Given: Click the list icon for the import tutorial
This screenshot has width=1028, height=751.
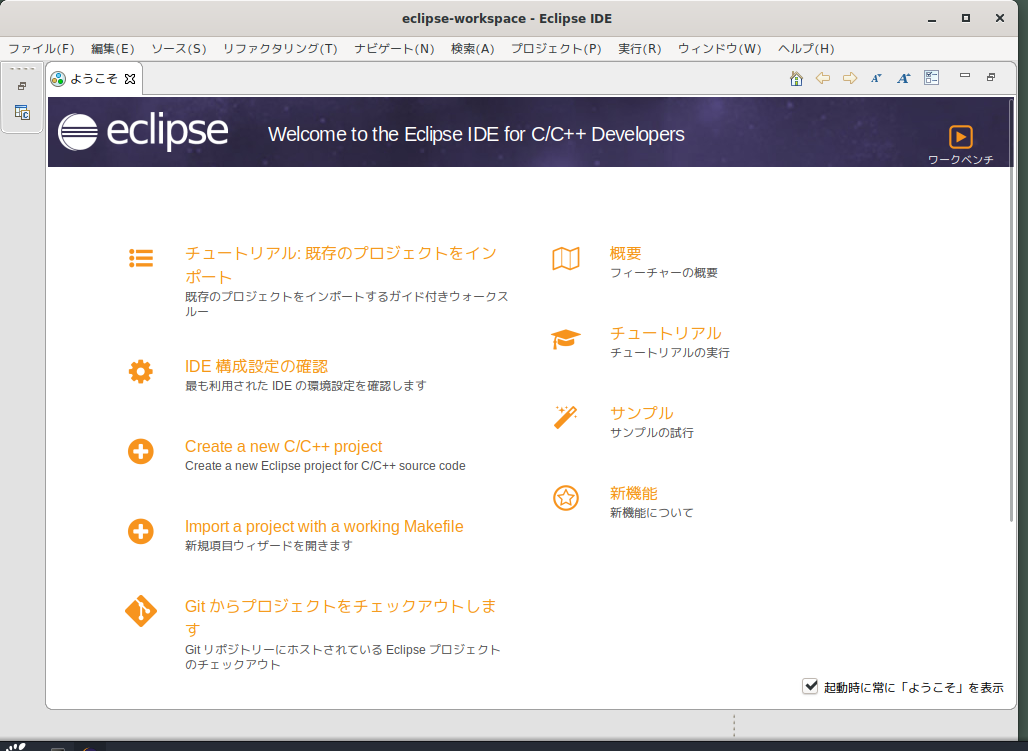Looking at the screenshot, I should click(x=141, y=258).
